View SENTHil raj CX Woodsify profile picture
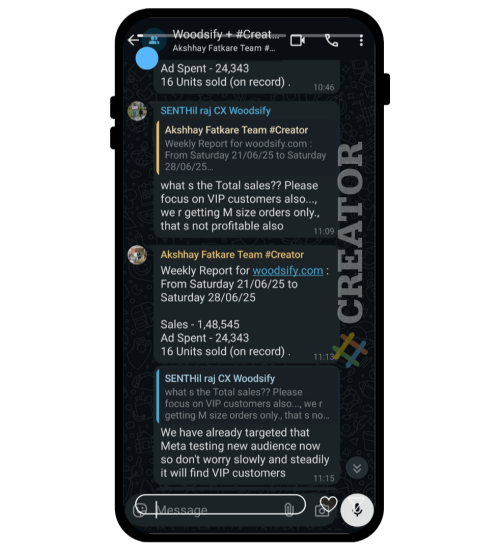The width and height of the screenshot is (500, 550). point(137,111)
